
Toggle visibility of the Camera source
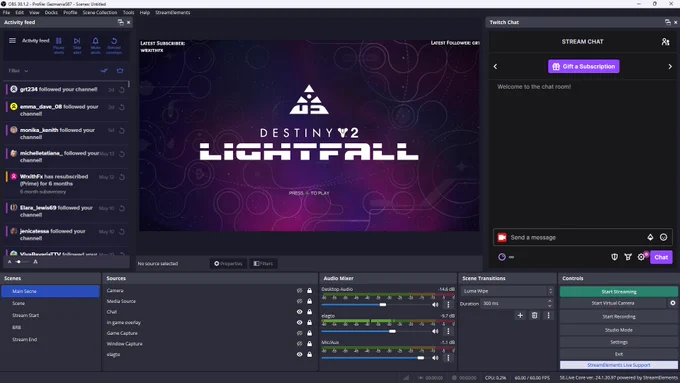click(x=299, y=291)
